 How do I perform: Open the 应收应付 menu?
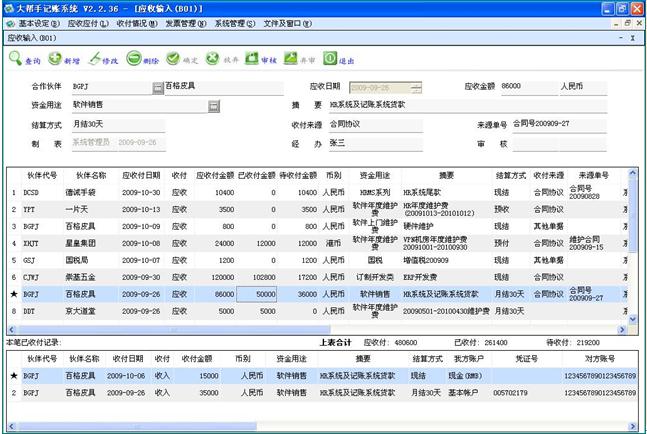(x=88, y=24)
